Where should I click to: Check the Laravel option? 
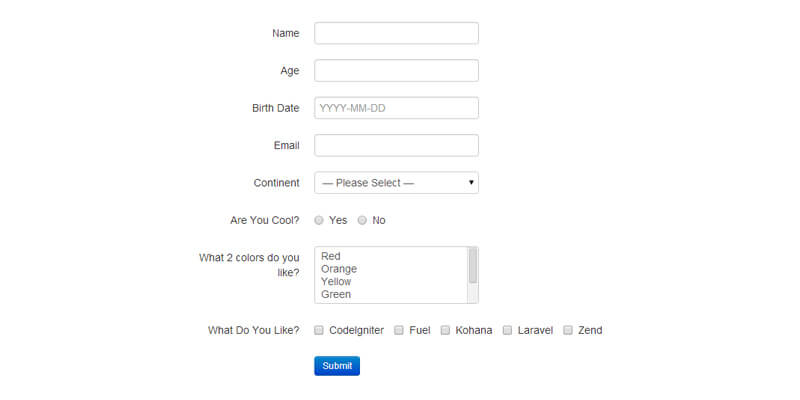point(507,330)
